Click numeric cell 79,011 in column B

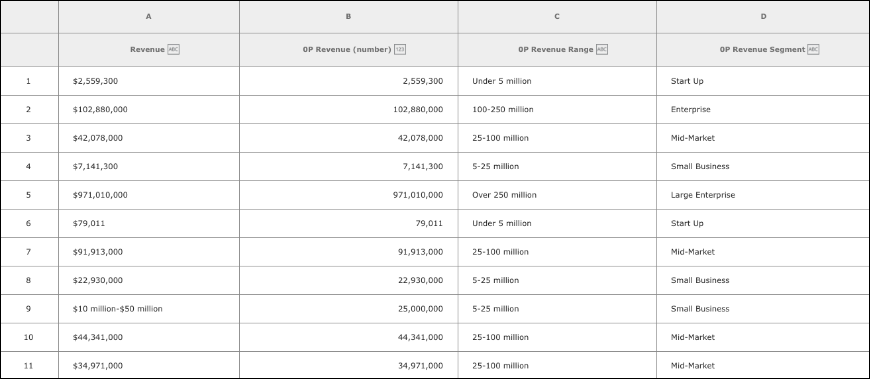(348, 224)
